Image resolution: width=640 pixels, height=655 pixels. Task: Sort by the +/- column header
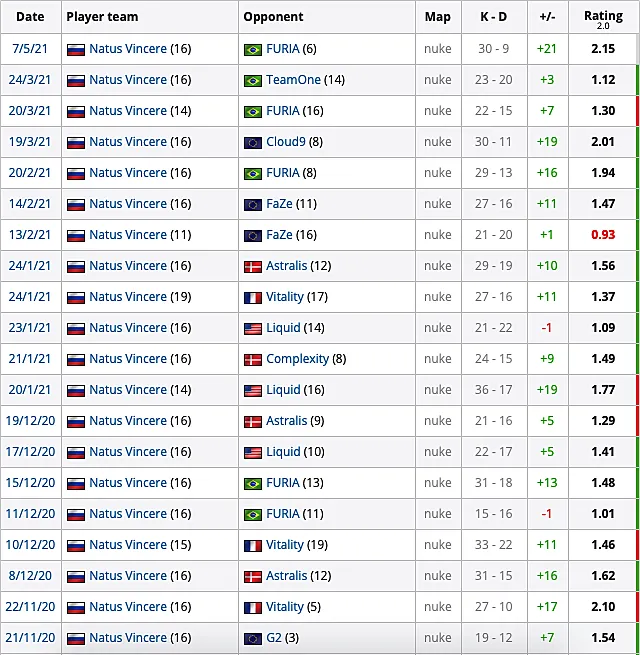coord(547,17)
